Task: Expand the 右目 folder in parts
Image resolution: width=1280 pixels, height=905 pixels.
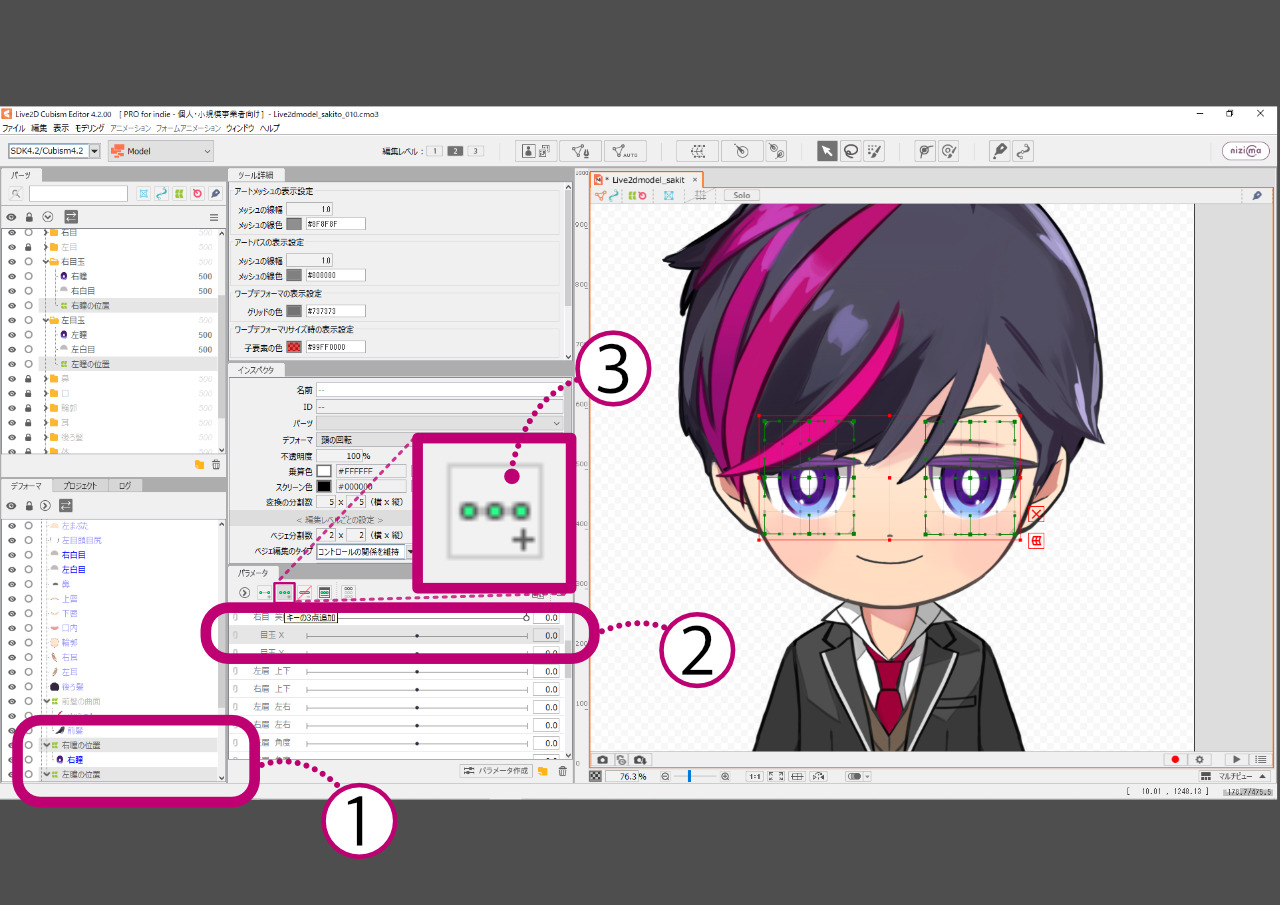Action: click(x=45, y=232)
